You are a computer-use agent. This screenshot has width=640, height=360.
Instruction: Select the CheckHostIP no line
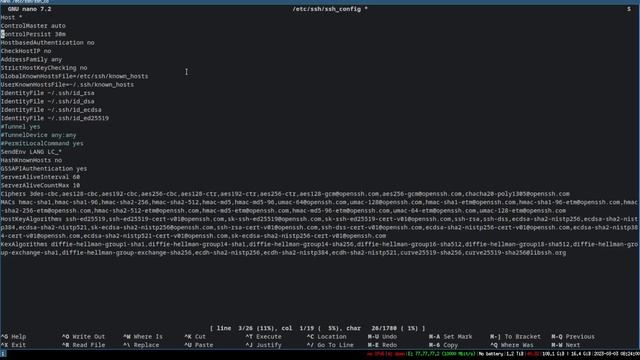pyautogui.click(x=26, y=51)
